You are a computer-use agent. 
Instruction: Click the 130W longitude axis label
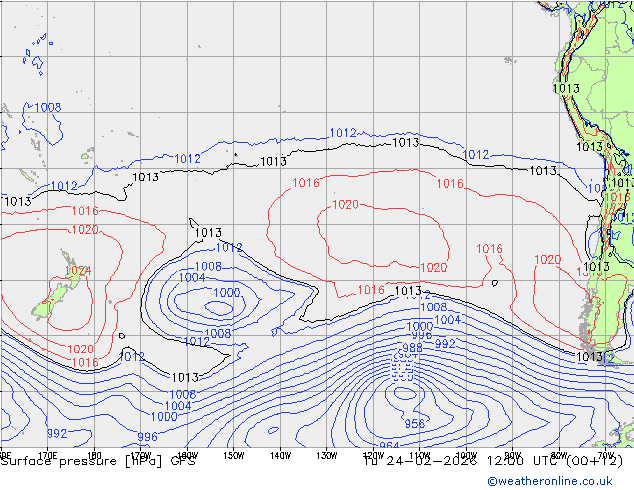[327, 456]
